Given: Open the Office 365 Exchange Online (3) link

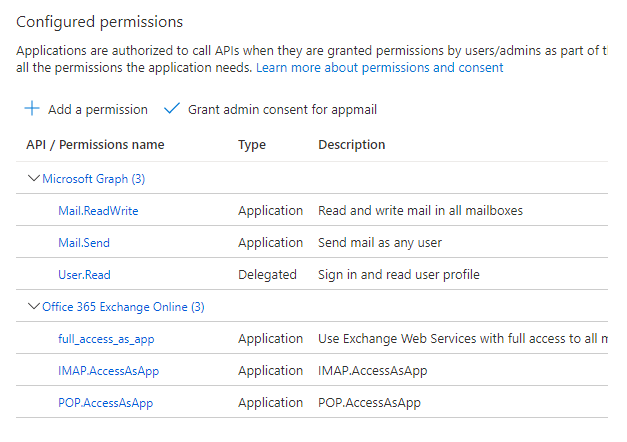Looking at the screenshot, I should pyautogui.click(x=123, y=307).
